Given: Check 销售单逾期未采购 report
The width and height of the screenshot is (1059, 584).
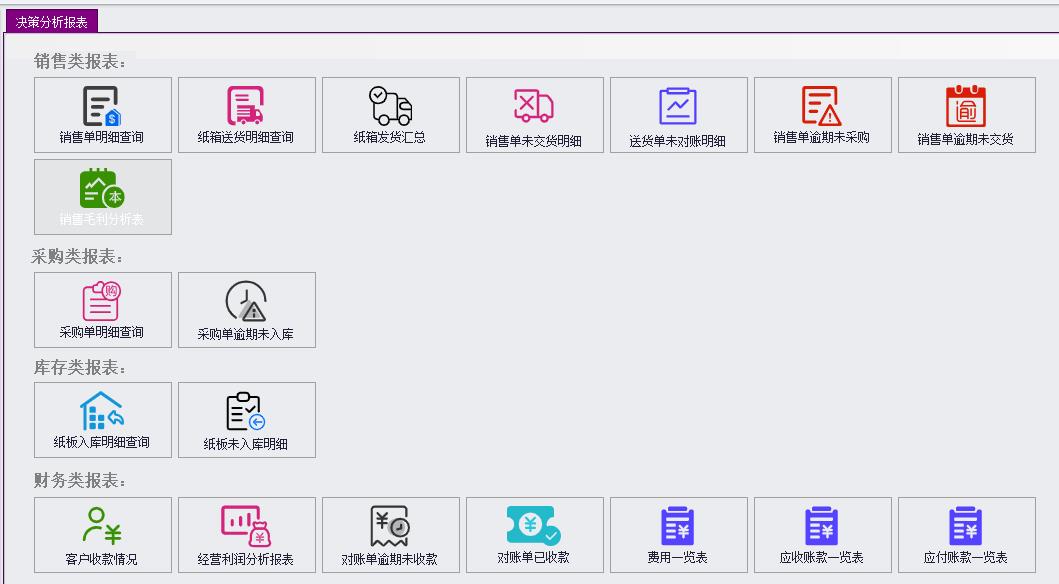Looking at the screenshot, I should [x=823, y=114].
